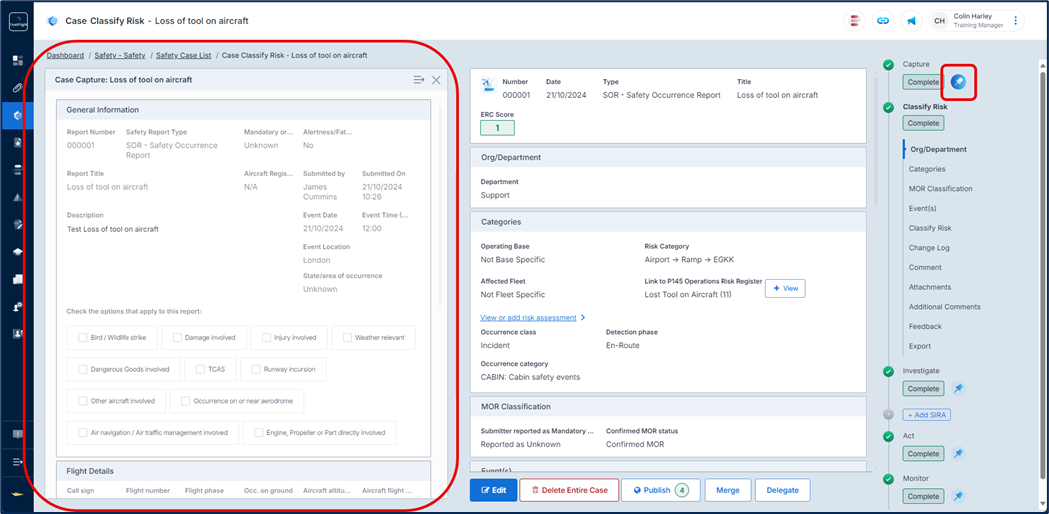Open the dashboard grid icon in sidebar

coord(17,61)
